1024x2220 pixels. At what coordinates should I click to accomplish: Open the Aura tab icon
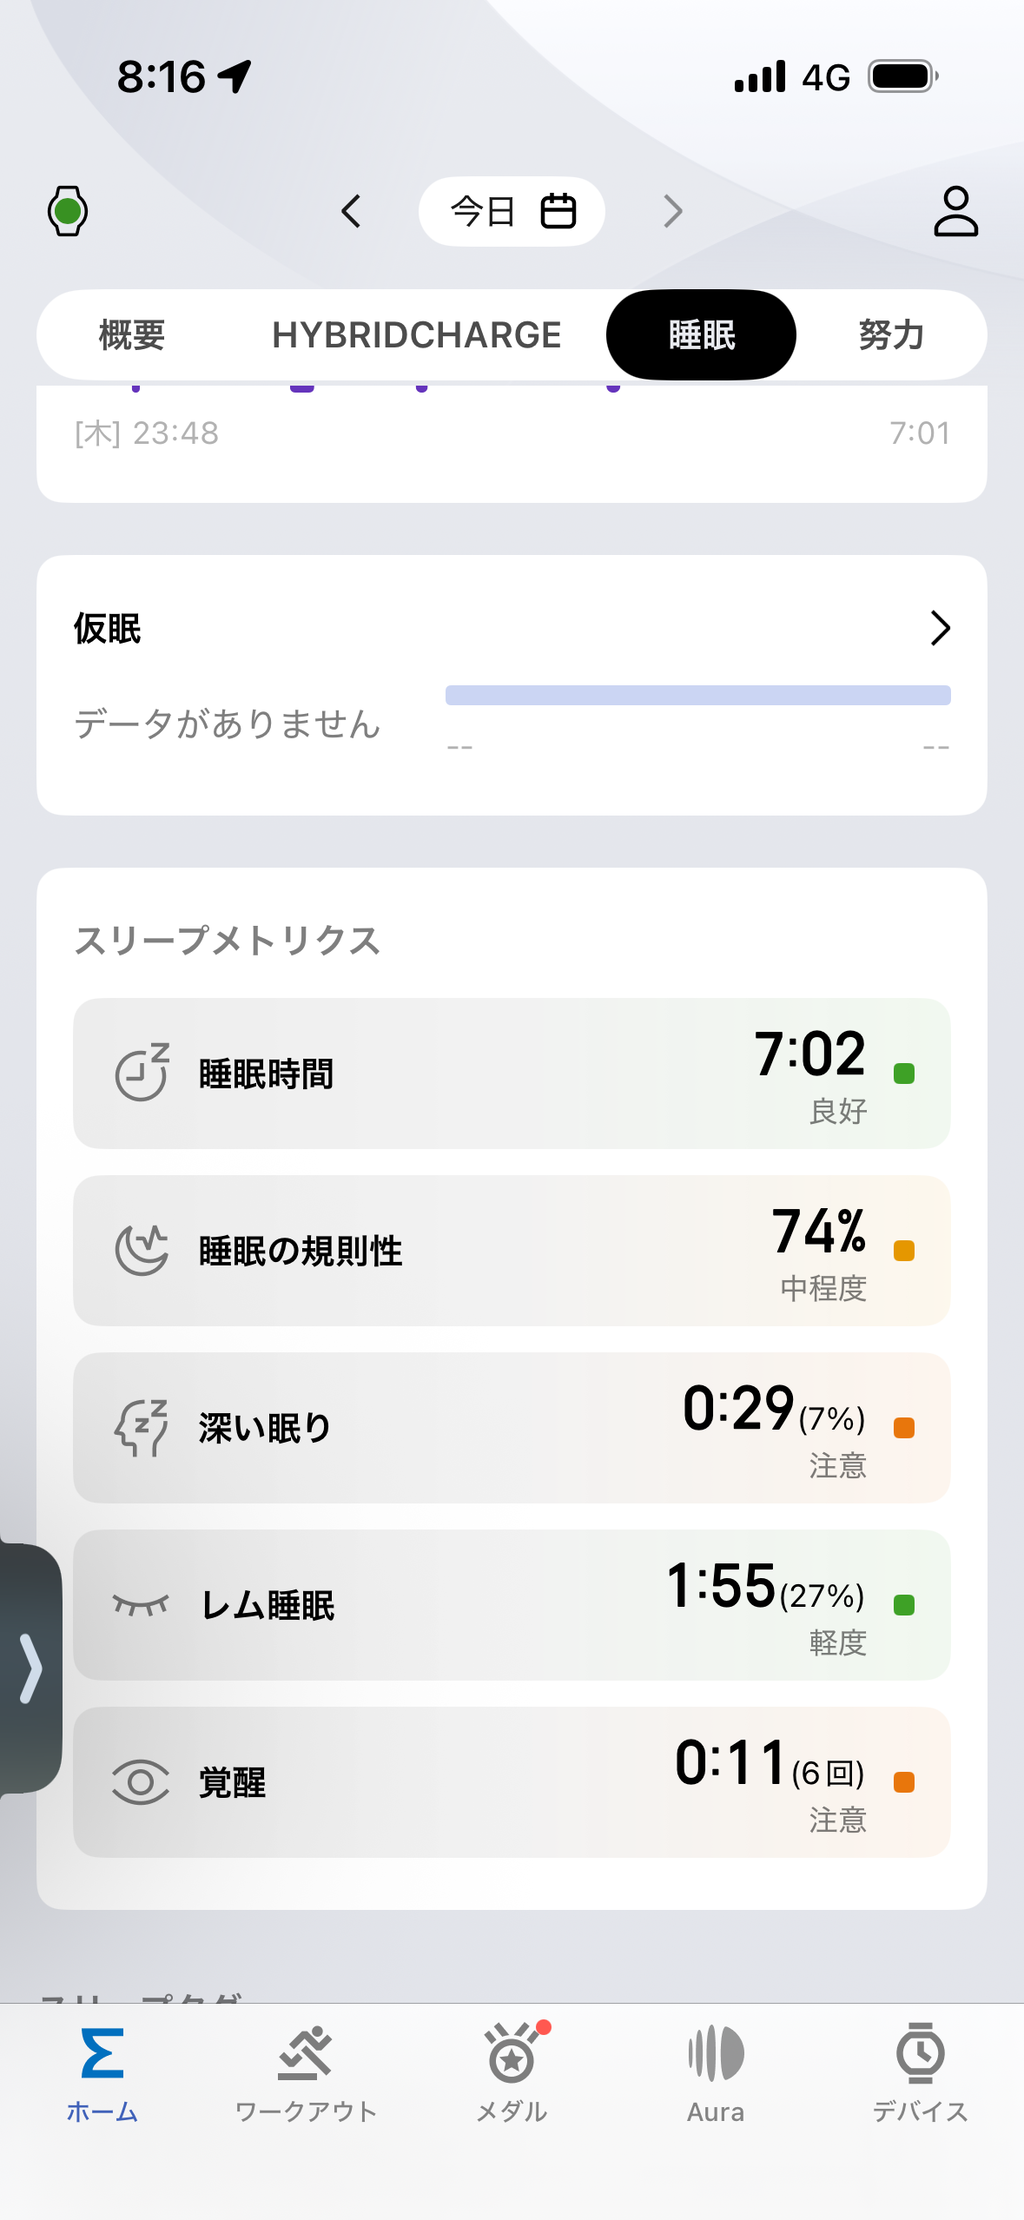[x=716, y=2054]
